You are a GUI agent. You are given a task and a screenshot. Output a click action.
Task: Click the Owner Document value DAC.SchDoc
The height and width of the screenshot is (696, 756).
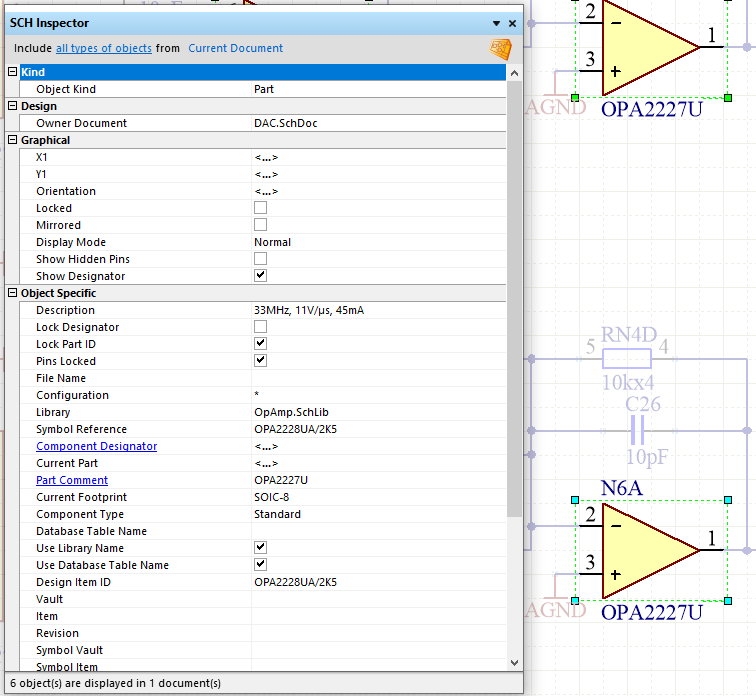point(378,123)
